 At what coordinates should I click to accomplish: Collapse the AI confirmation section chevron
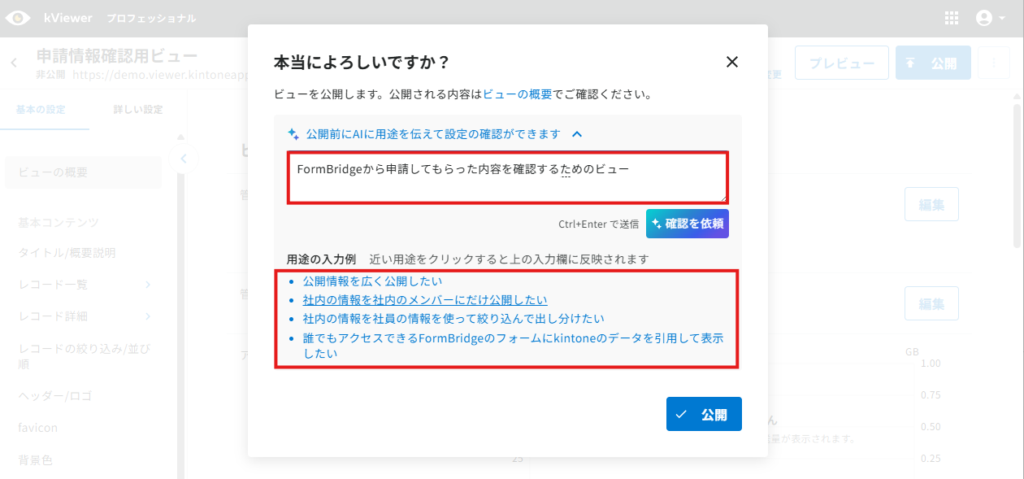[x=577, y=134]
